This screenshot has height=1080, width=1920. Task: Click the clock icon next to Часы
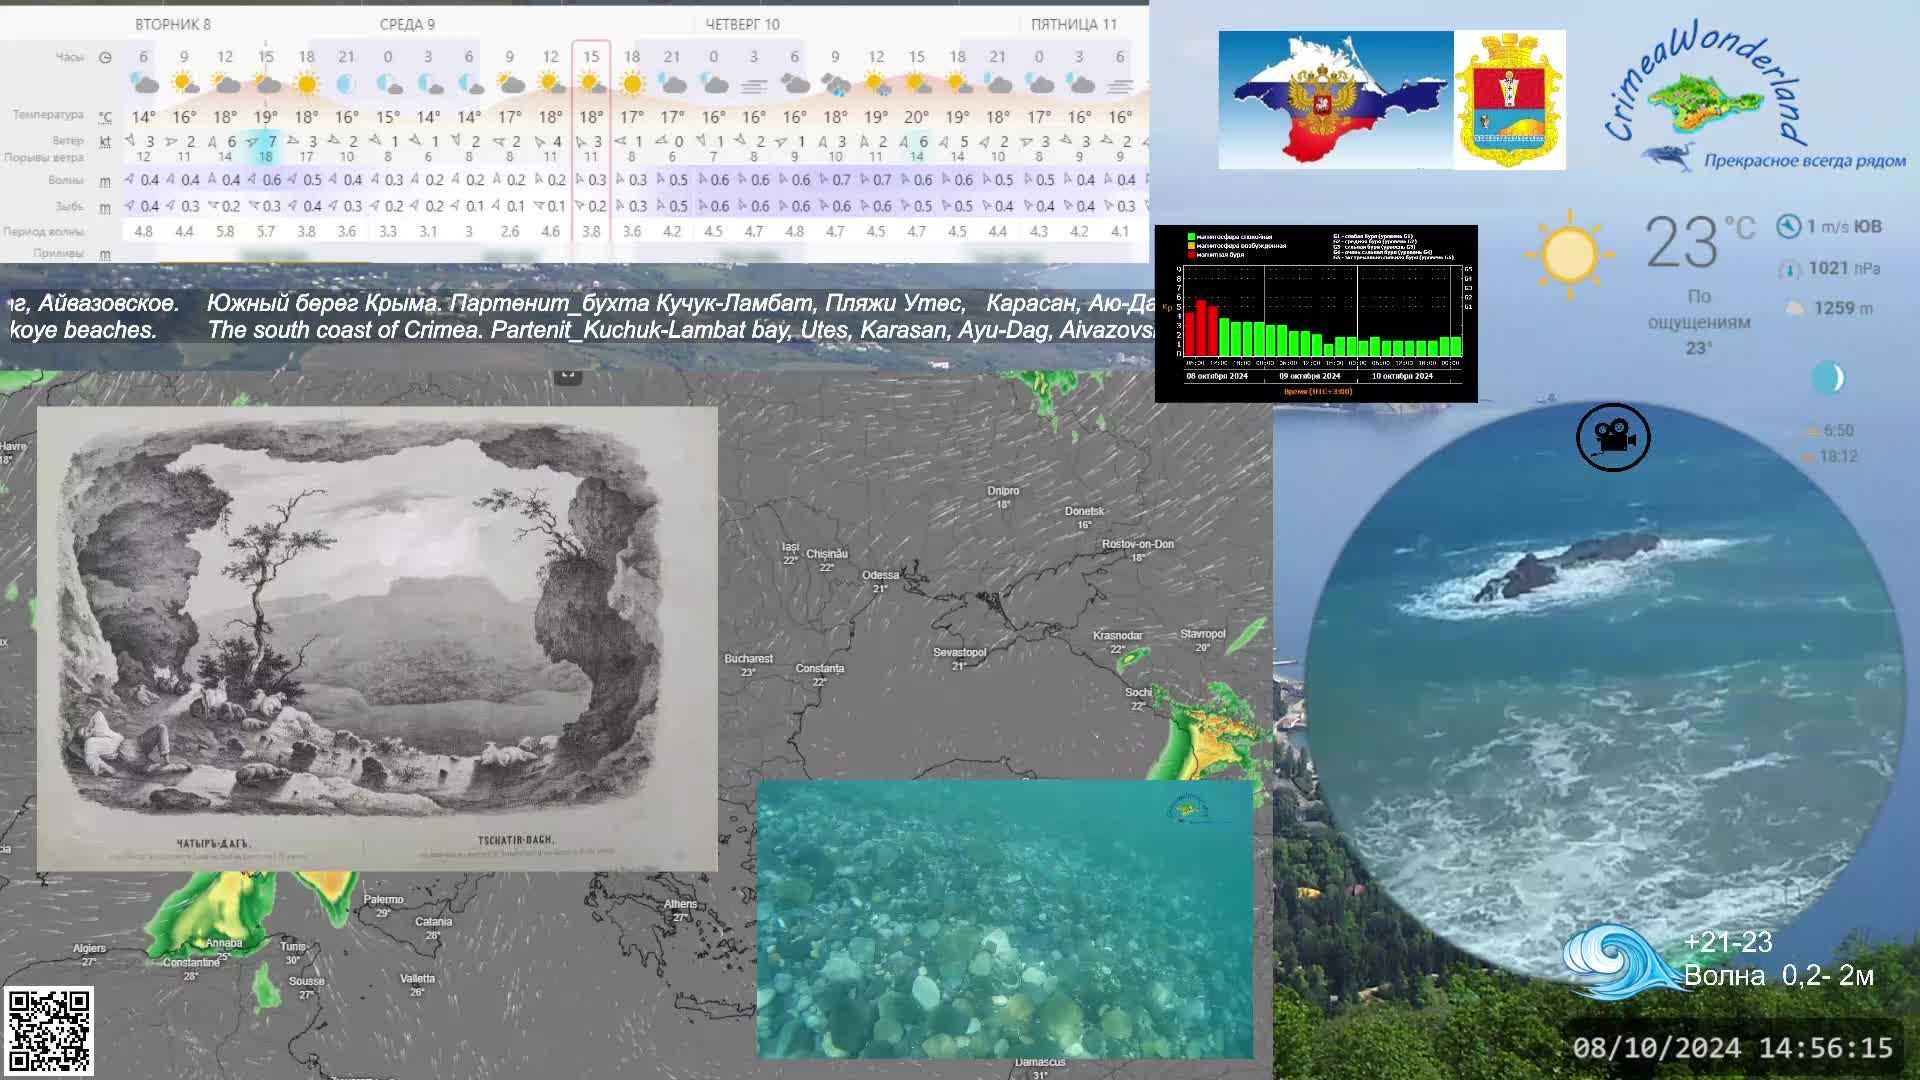[x=105, y=58]
